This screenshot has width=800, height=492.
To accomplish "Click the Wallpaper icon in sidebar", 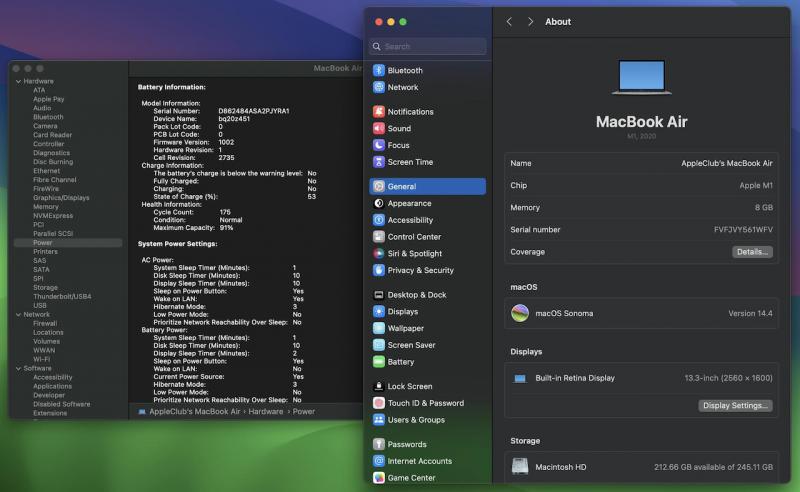I will pyautogui.click(x=379, y=328).
